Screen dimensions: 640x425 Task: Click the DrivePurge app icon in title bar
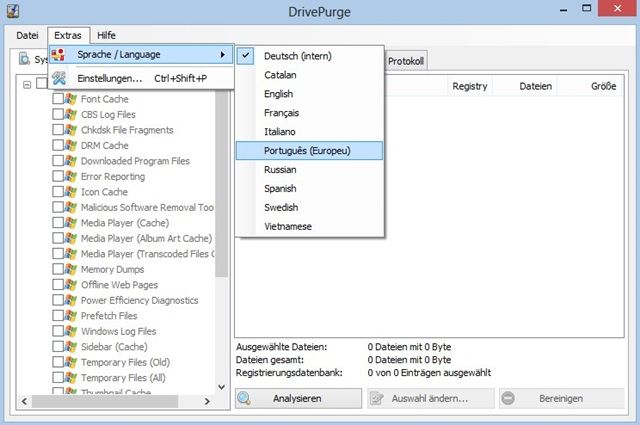click(13, 11)
